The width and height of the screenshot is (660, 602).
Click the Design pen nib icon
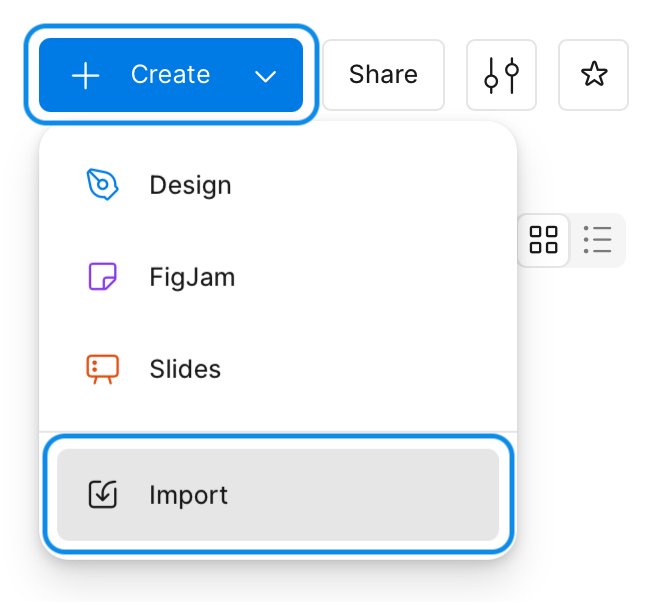coord(102,185)
